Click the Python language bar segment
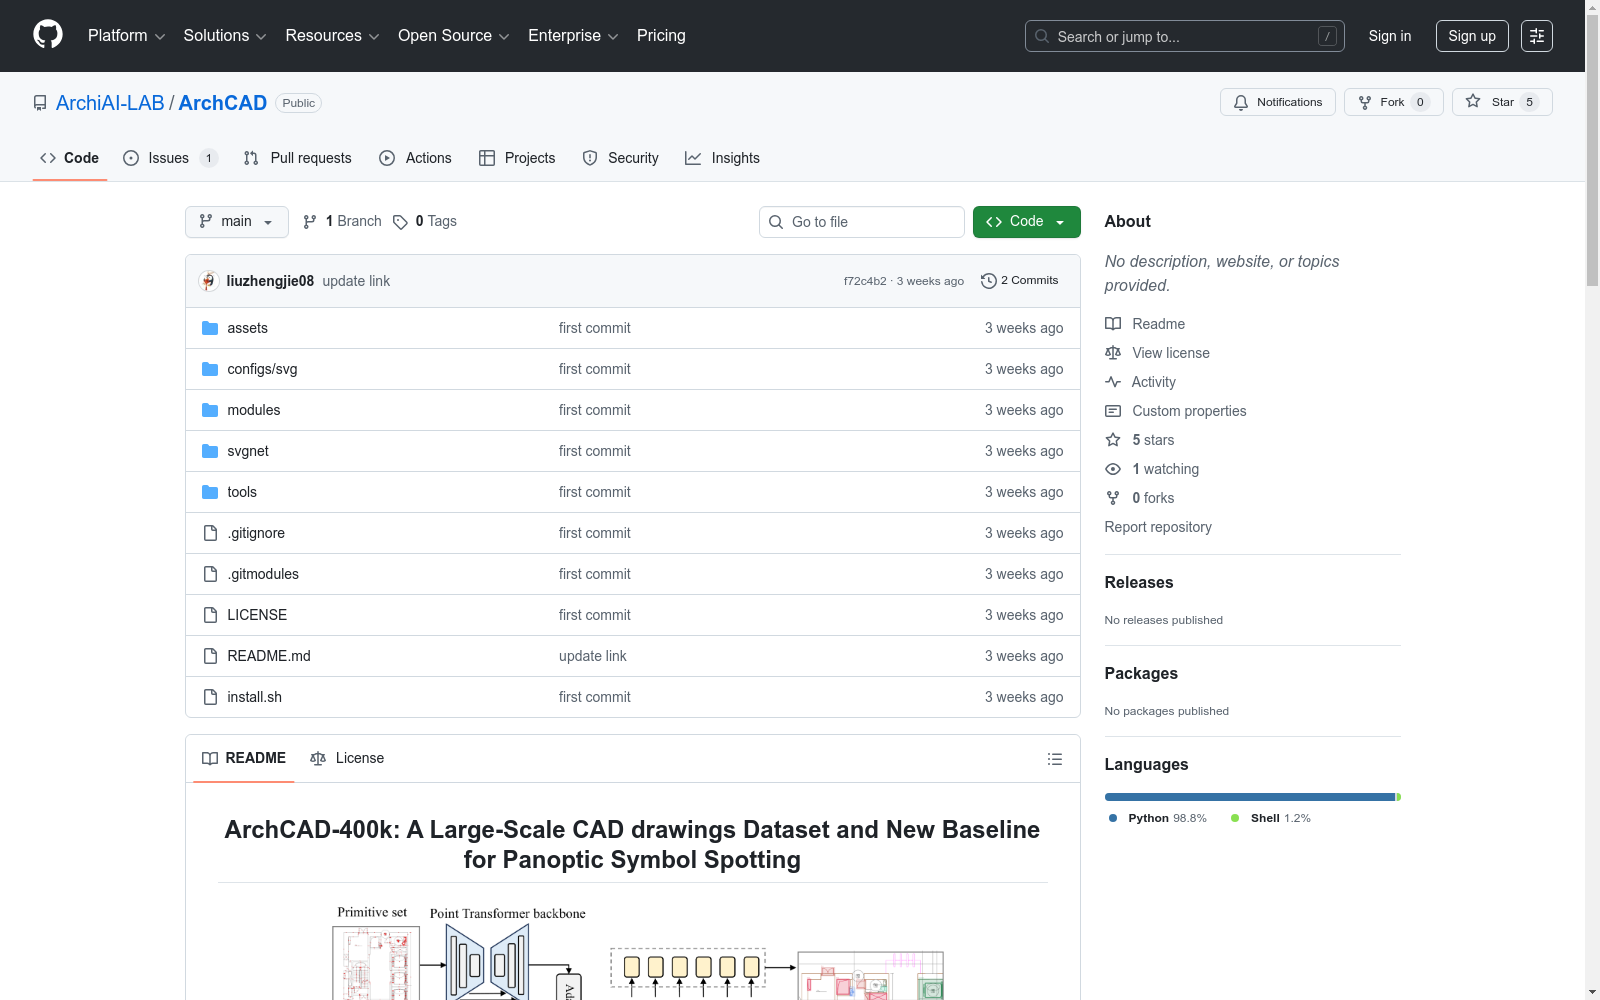Viewport: 1600px width, 1000px height. [1250, 797]
